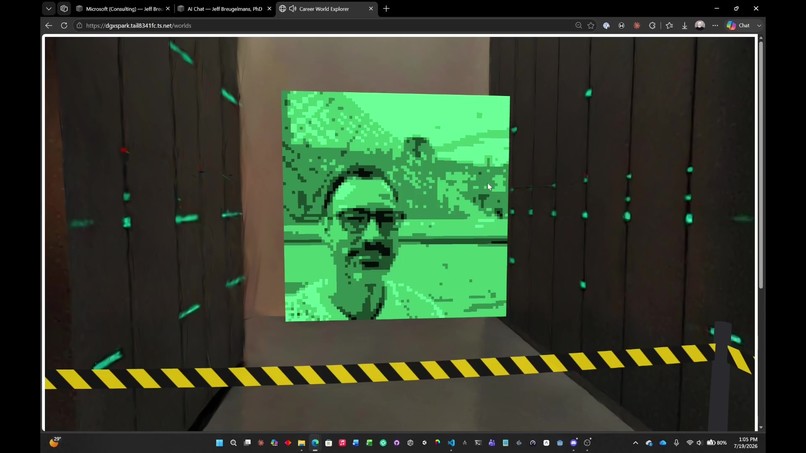Add this page to favorites star
Image resolution: width=806 pixels, height=453 pixels.
pyautogui.click(x=591, y=25)
